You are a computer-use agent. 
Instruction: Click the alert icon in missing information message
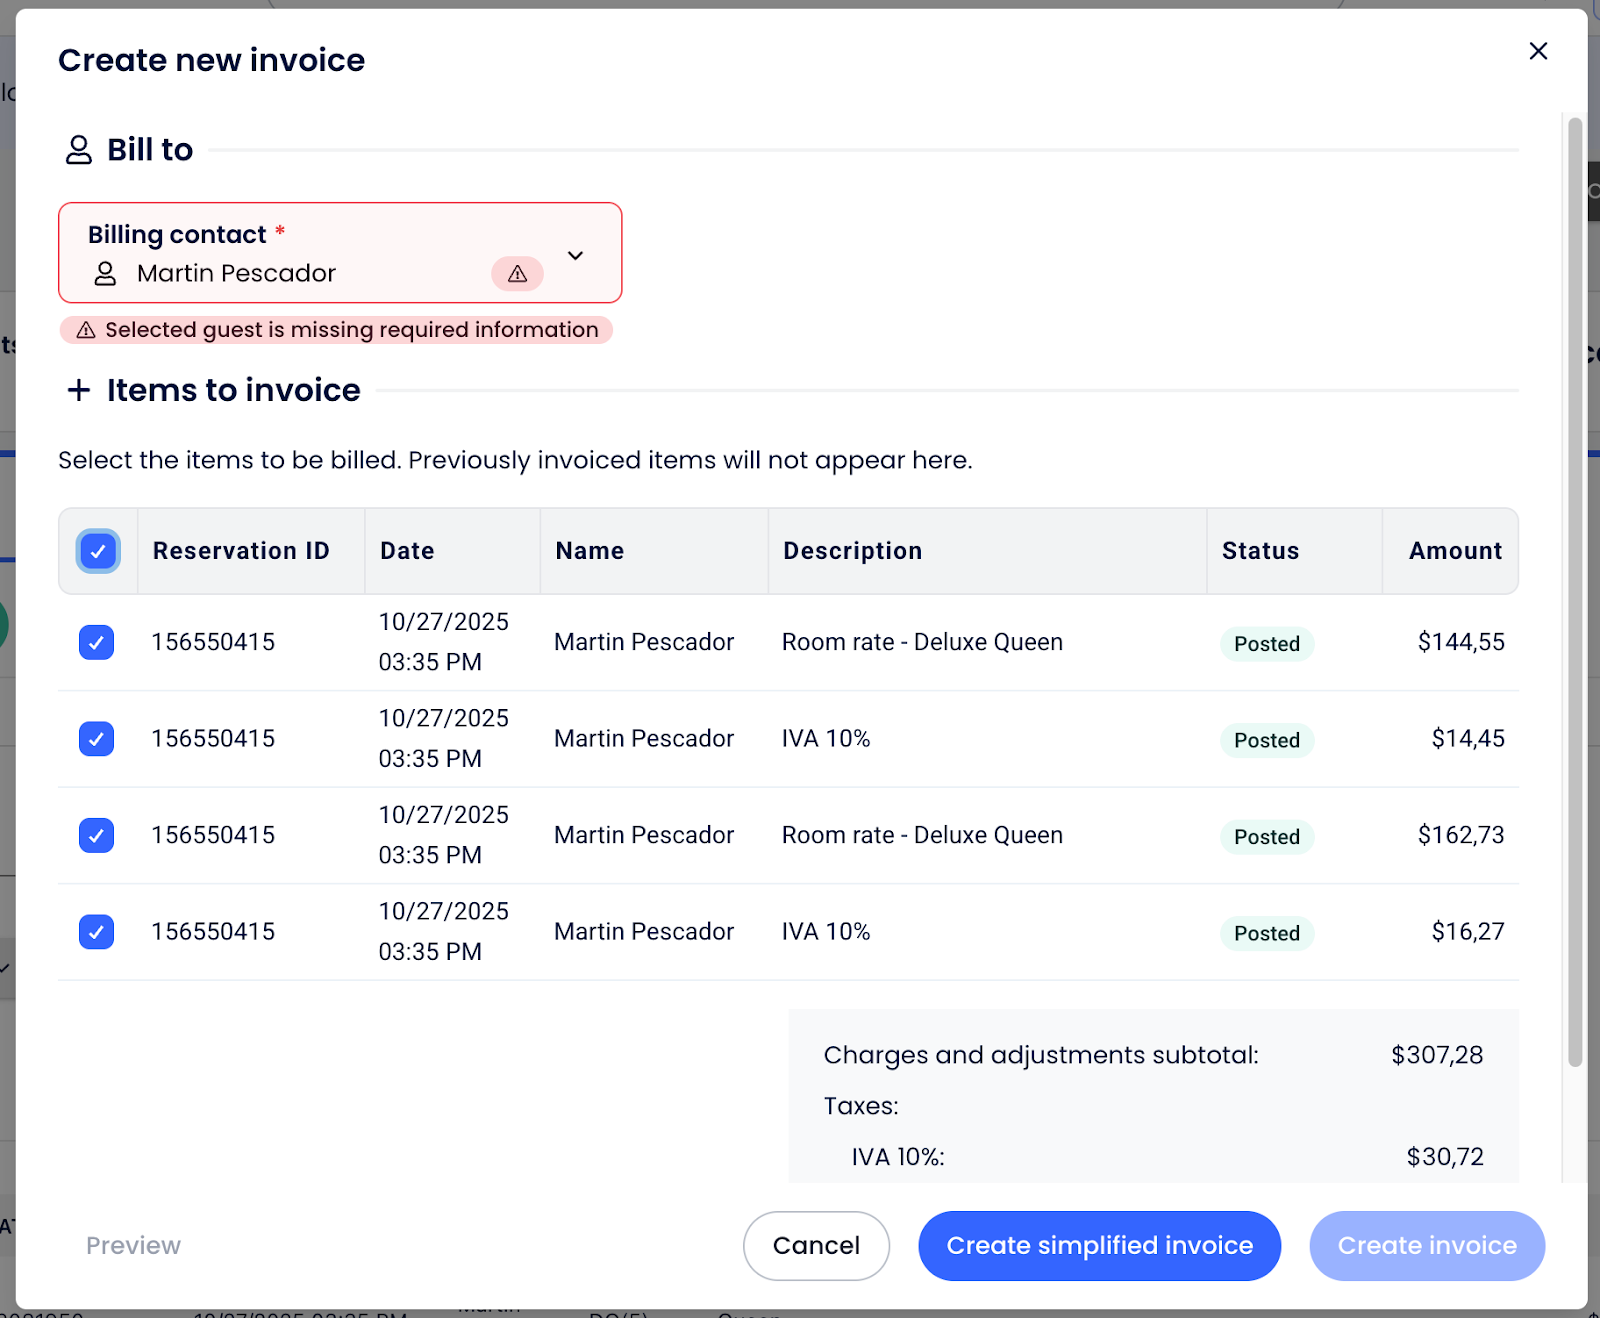click(x=86, y=330)
